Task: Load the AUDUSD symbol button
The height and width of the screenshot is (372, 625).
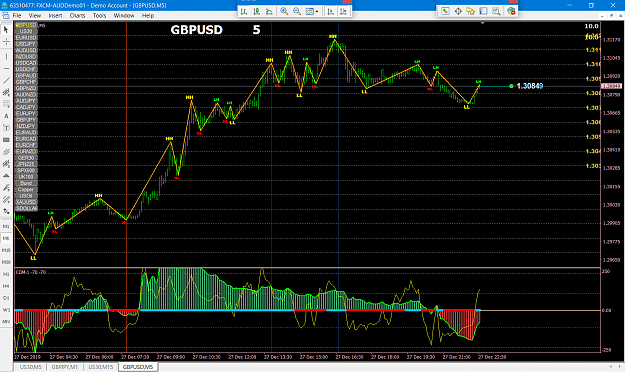Action: (26, 50)
